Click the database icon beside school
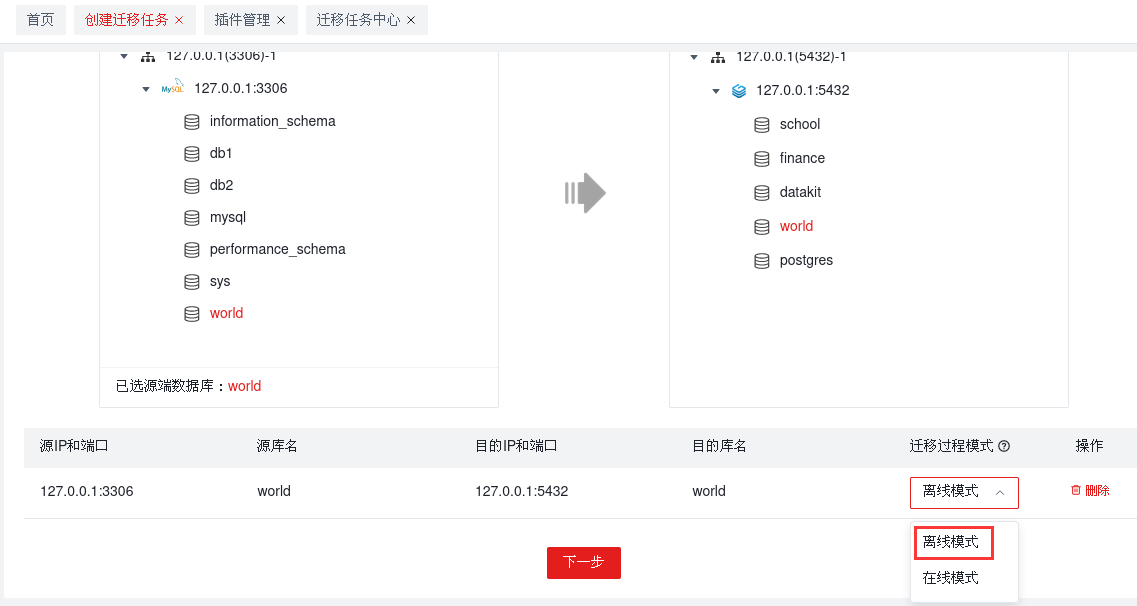The image size is (1137, 606). [762, 124]
